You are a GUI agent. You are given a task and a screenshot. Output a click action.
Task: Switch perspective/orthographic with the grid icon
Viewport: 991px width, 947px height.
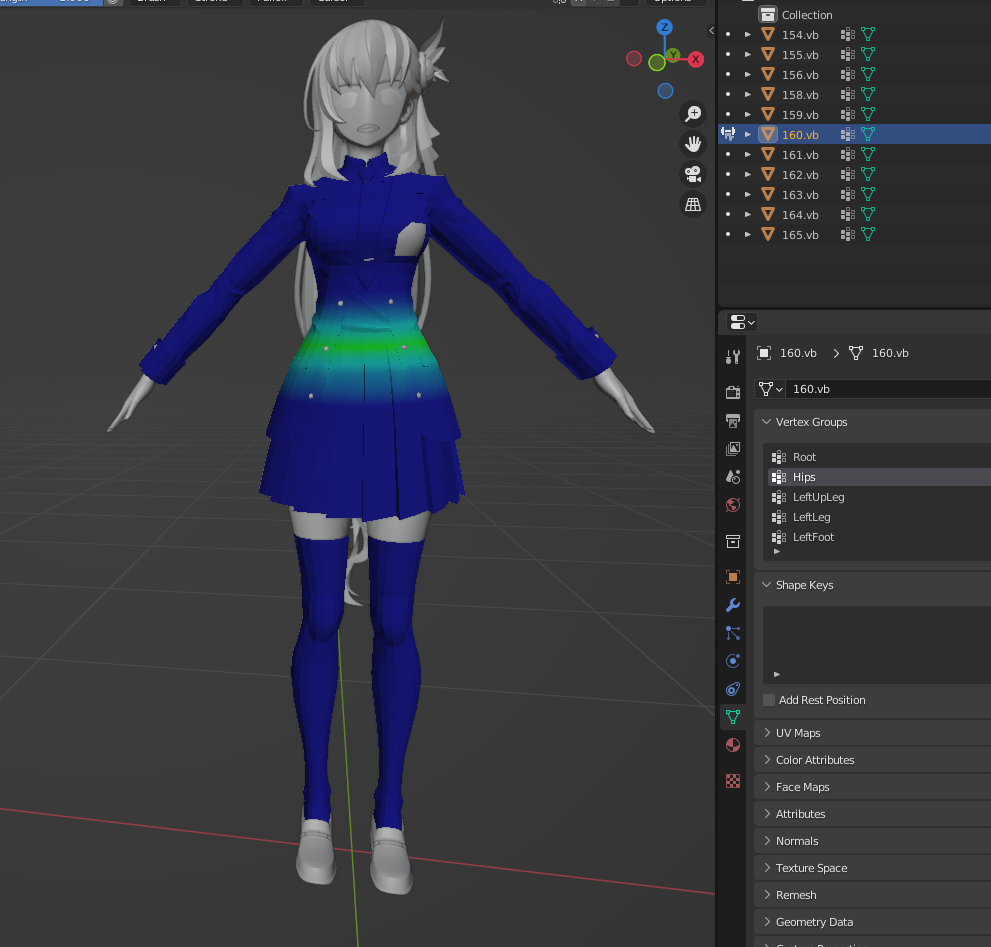[x=693, y=204]
